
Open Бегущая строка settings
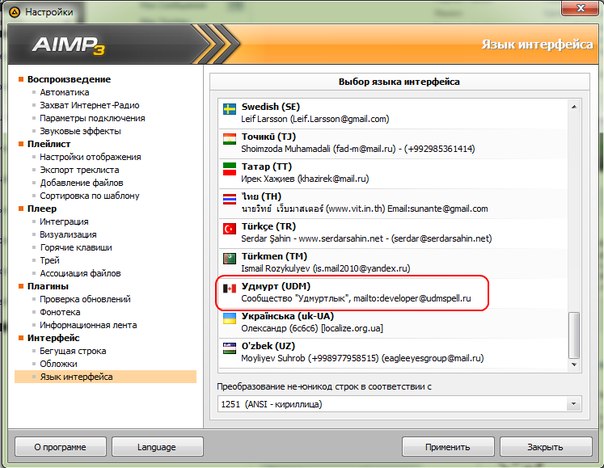pyautogui.click(x=73, y=351)
